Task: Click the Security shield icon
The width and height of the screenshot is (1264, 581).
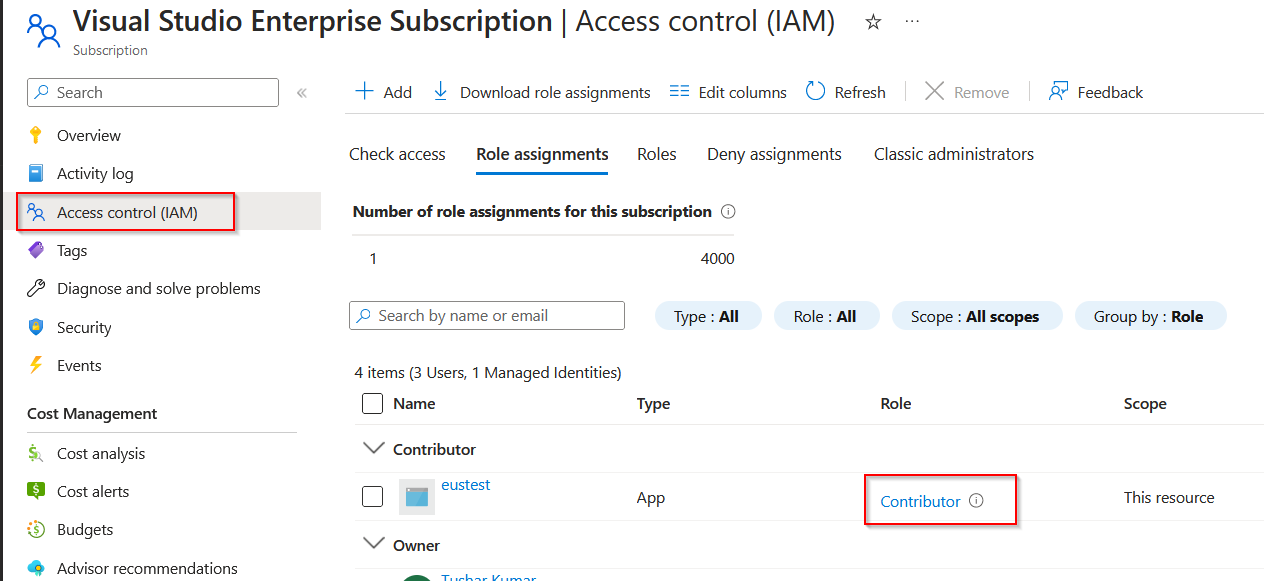Action: [x=36, y=327]
